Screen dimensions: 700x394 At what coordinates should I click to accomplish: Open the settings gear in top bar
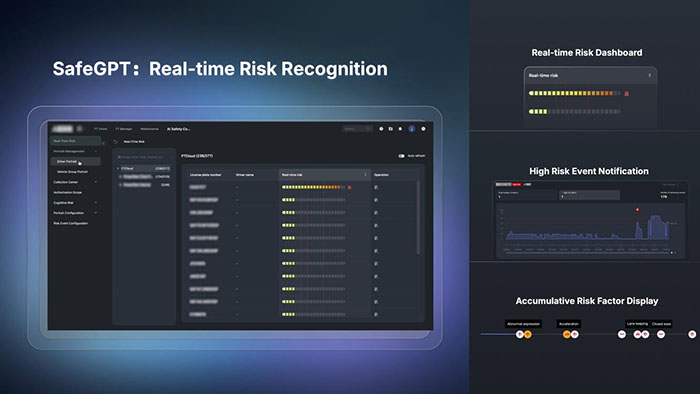click(423, 129)
